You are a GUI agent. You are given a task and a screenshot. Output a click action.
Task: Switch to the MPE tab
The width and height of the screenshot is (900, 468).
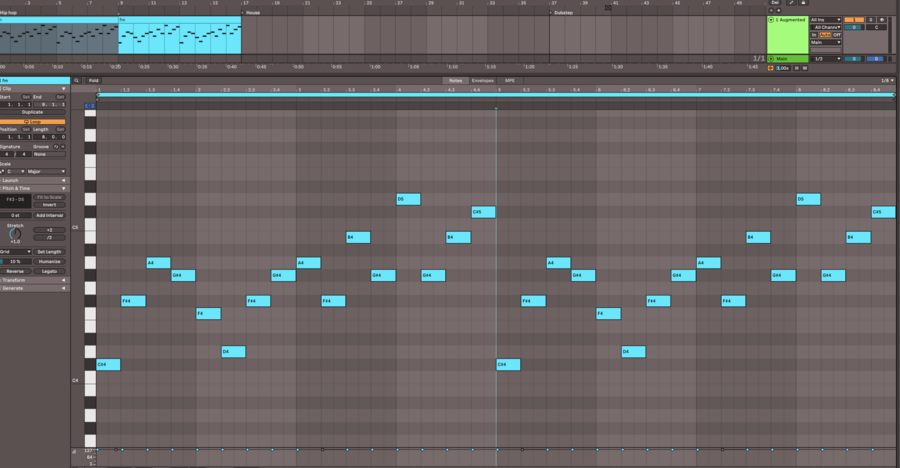click(x=510, y=81)
